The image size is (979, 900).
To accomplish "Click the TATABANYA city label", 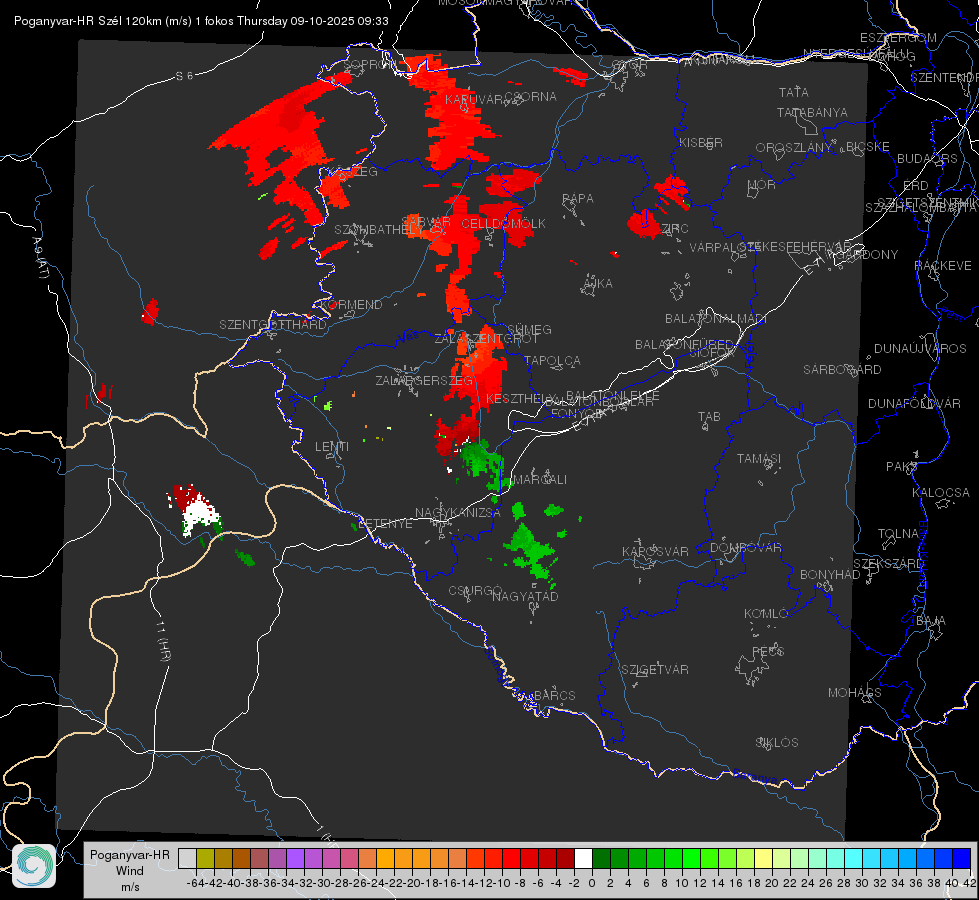I will tap(812, 112).
